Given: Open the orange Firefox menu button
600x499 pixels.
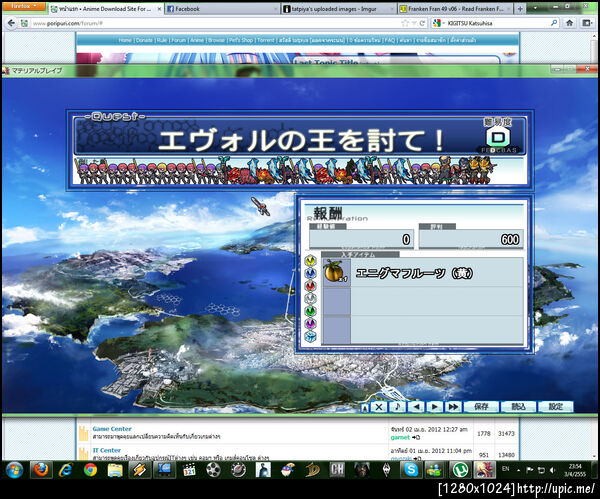Looking at the screenshot, I should click(x=23, y=7).
